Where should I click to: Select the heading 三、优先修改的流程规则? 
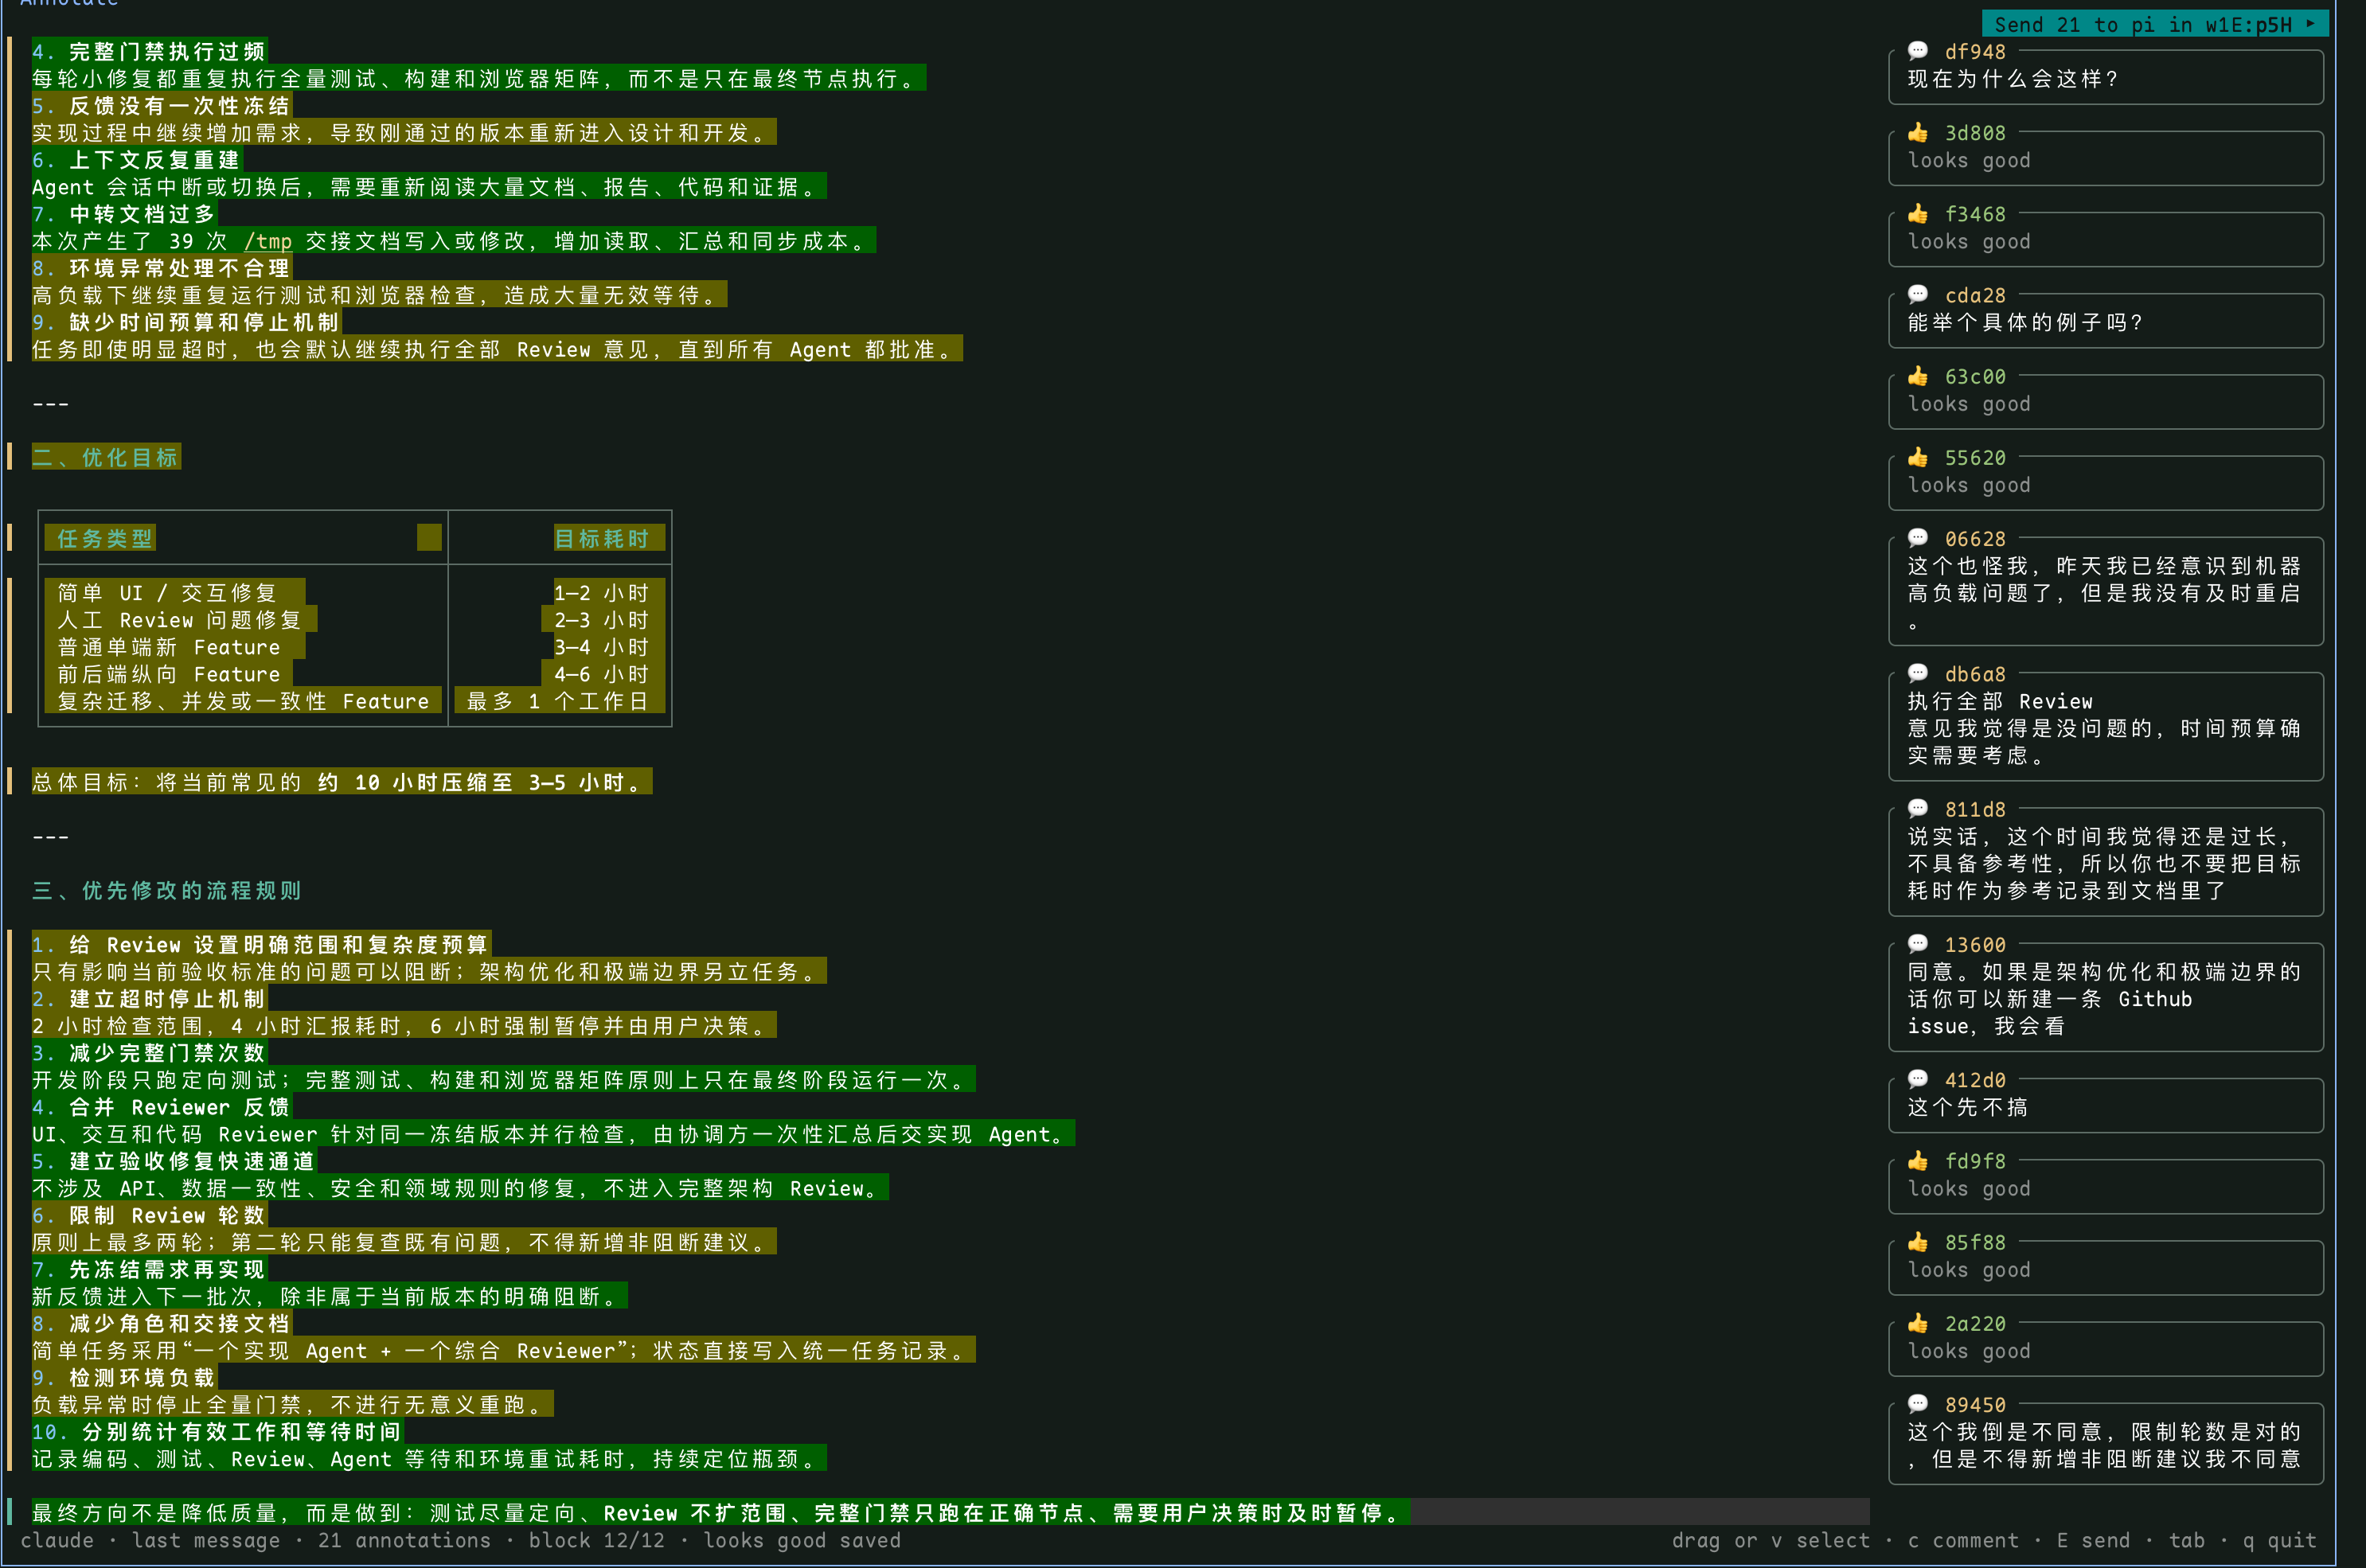click(x=167, y=890)
